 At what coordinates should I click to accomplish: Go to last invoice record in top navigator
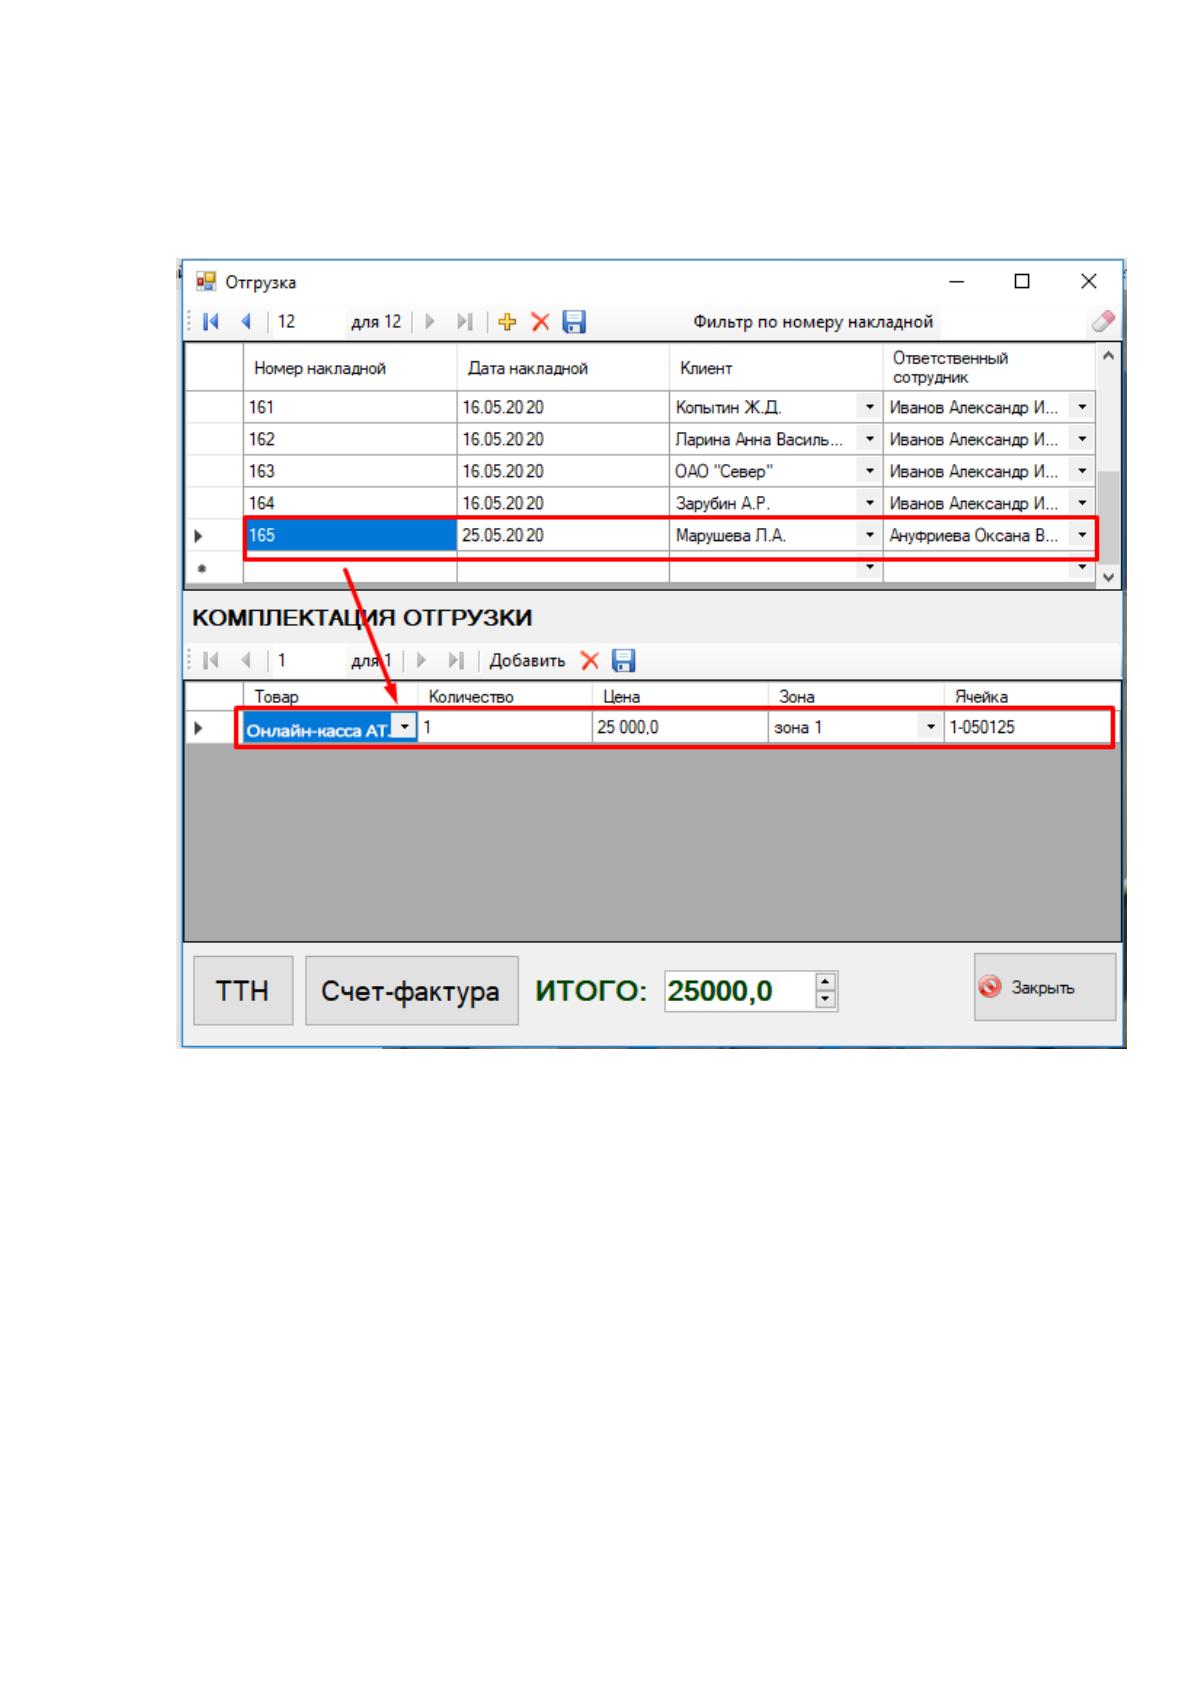tap(464, 322)
